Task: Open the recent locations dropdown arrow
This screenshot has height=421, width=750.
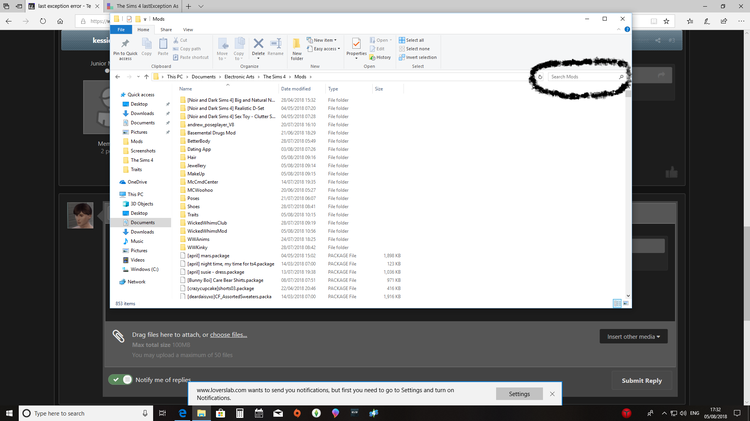Action: pos(138,77)
